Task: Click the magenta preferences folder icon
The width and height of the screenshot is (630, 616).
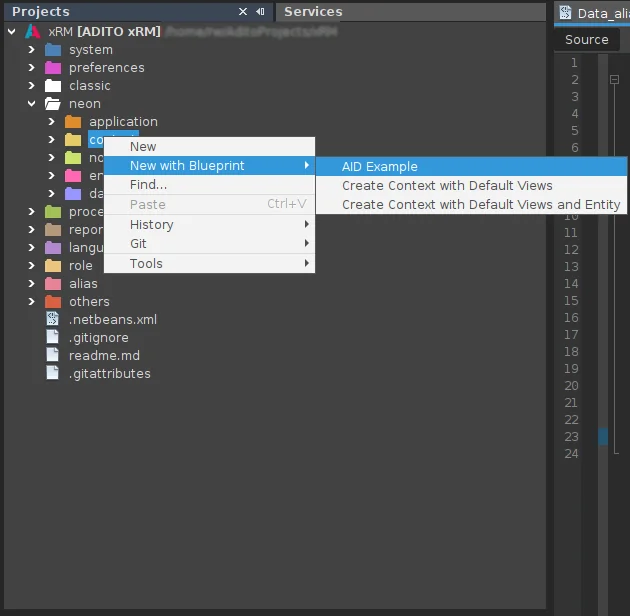Action: click(x=53, y=68)
